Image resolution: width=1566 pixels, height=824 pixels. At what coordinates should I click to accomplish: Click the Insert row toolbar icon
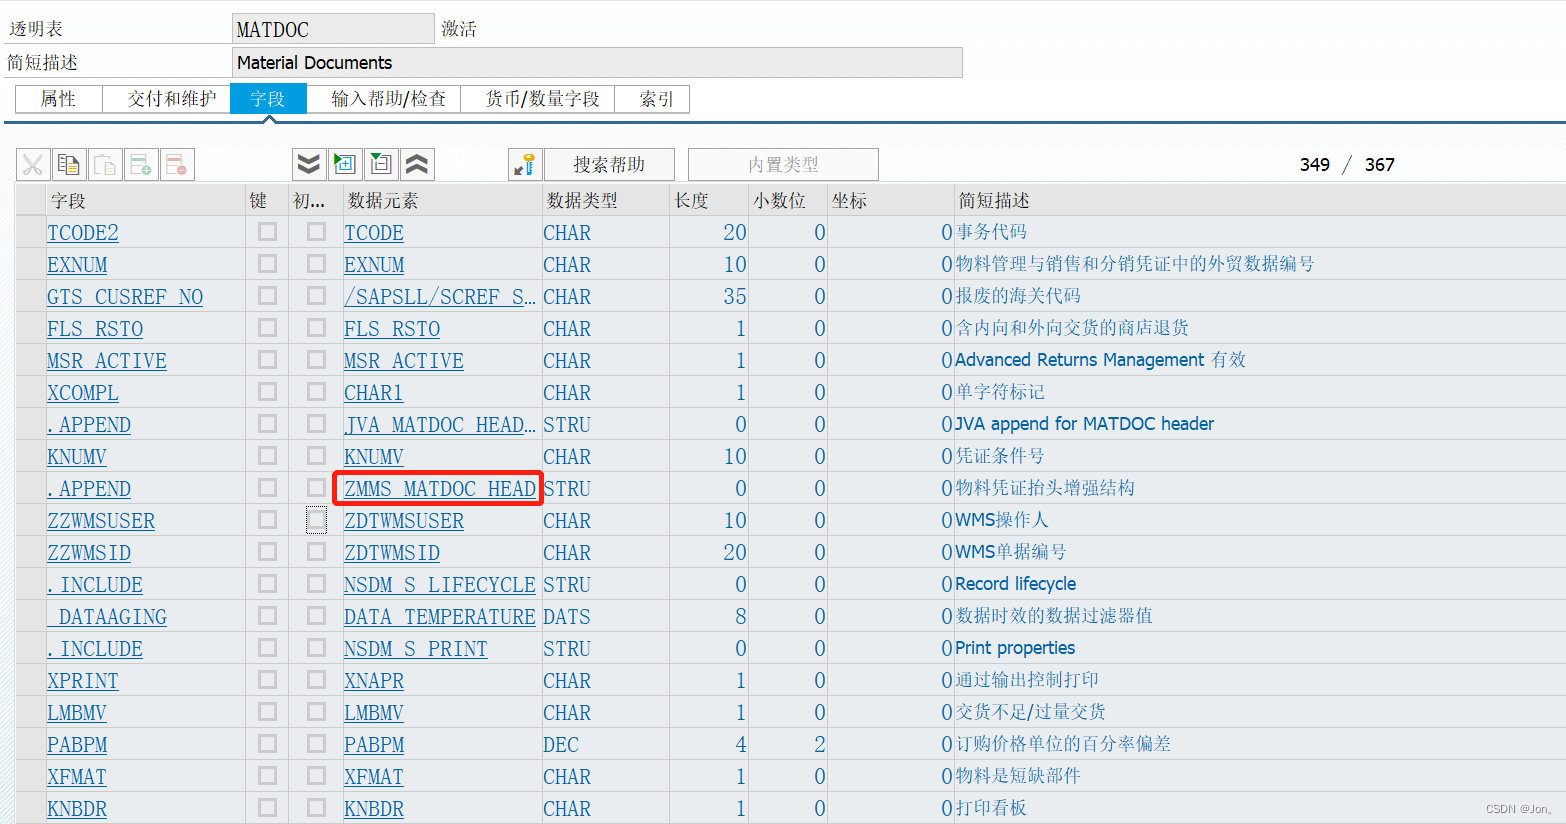coord(141,165)
